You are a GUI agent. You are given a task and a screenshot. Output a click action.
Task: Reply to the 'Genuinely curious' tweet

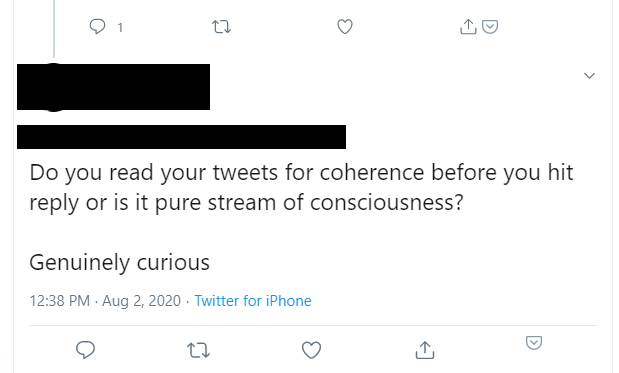tap(85, 350)
